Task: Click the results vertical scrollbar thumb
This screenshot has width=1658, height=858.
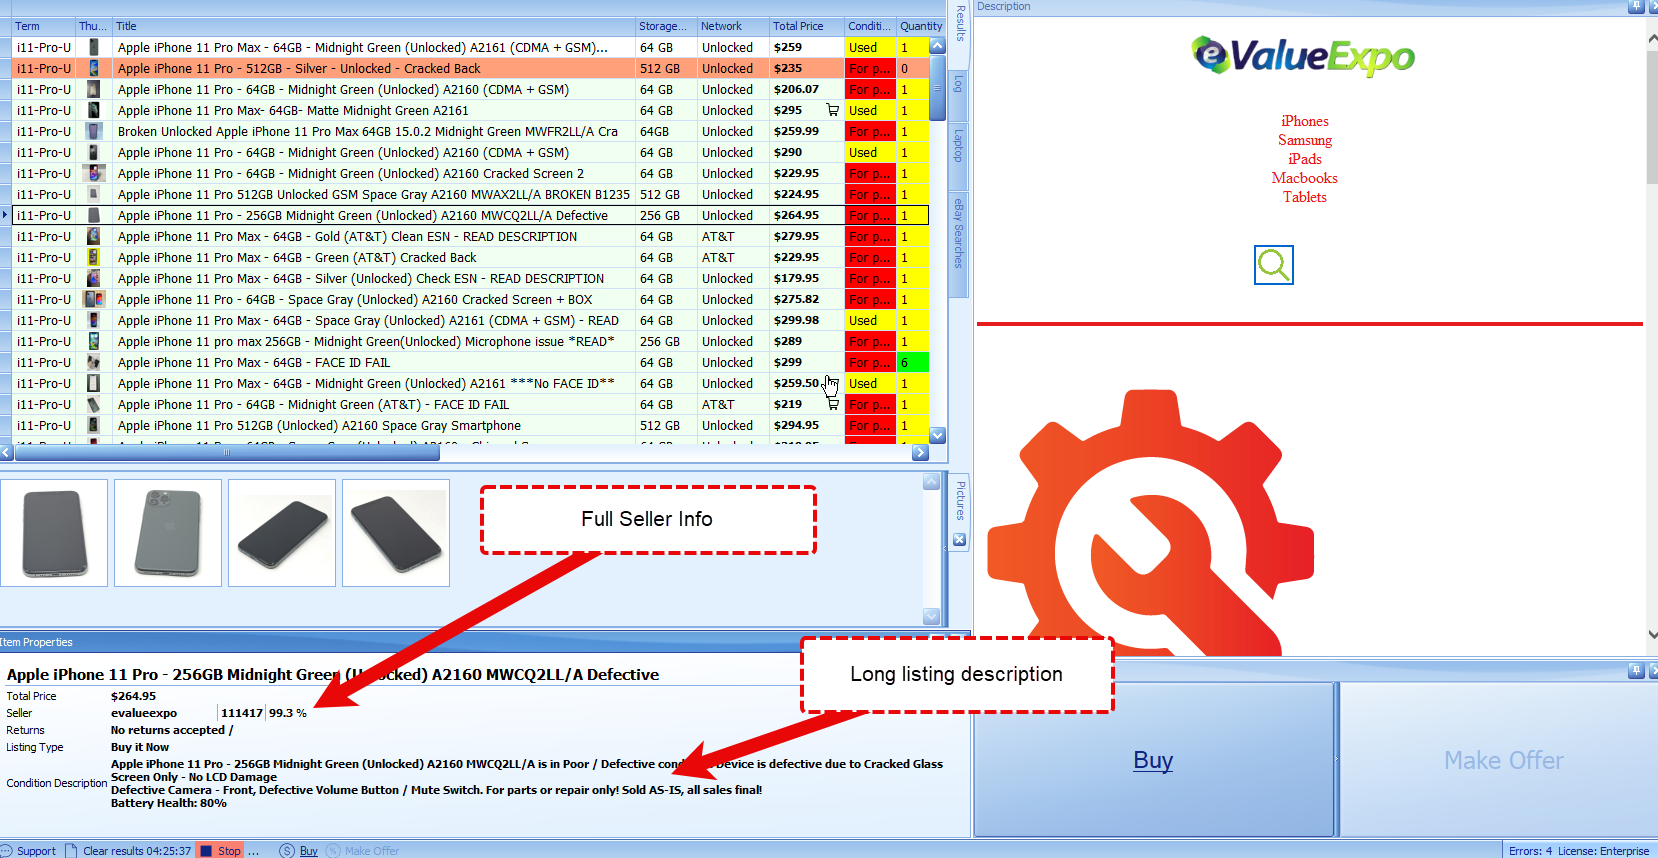Action: 937,88
